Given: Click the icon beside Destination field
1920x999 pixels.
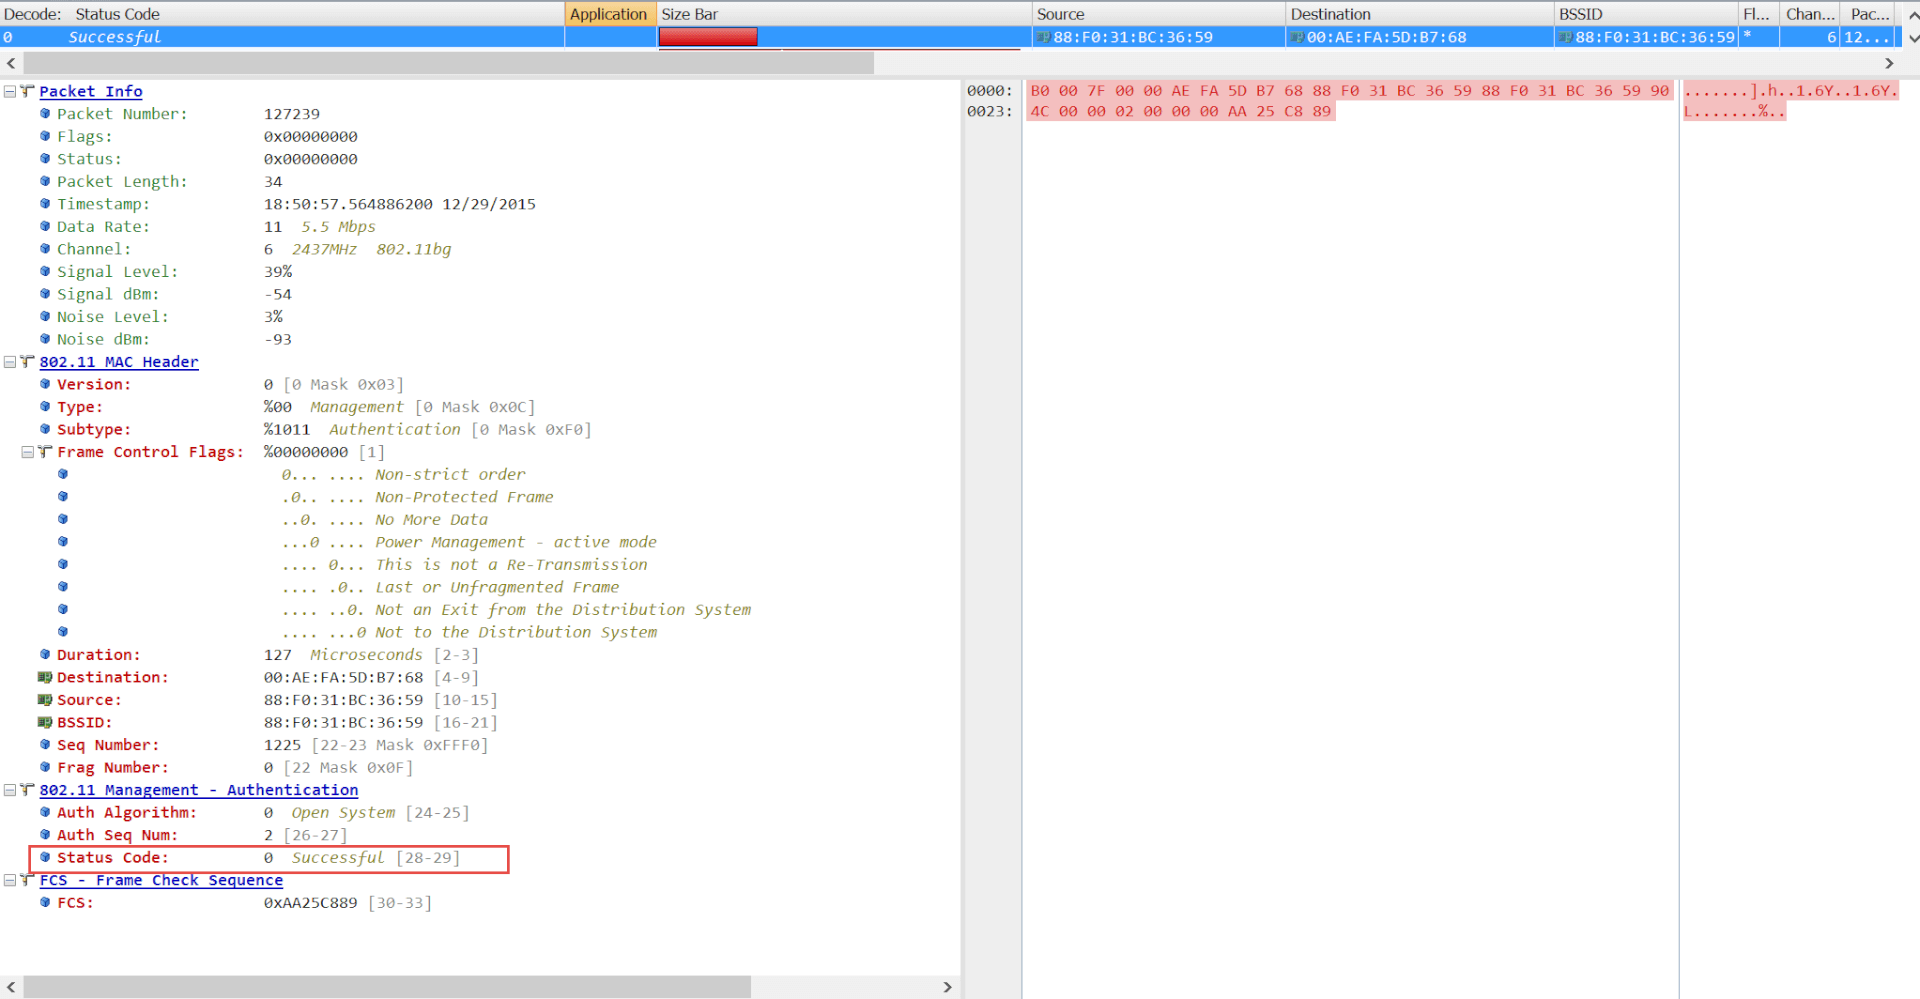Looking at the screenshot, I should 44,678.
